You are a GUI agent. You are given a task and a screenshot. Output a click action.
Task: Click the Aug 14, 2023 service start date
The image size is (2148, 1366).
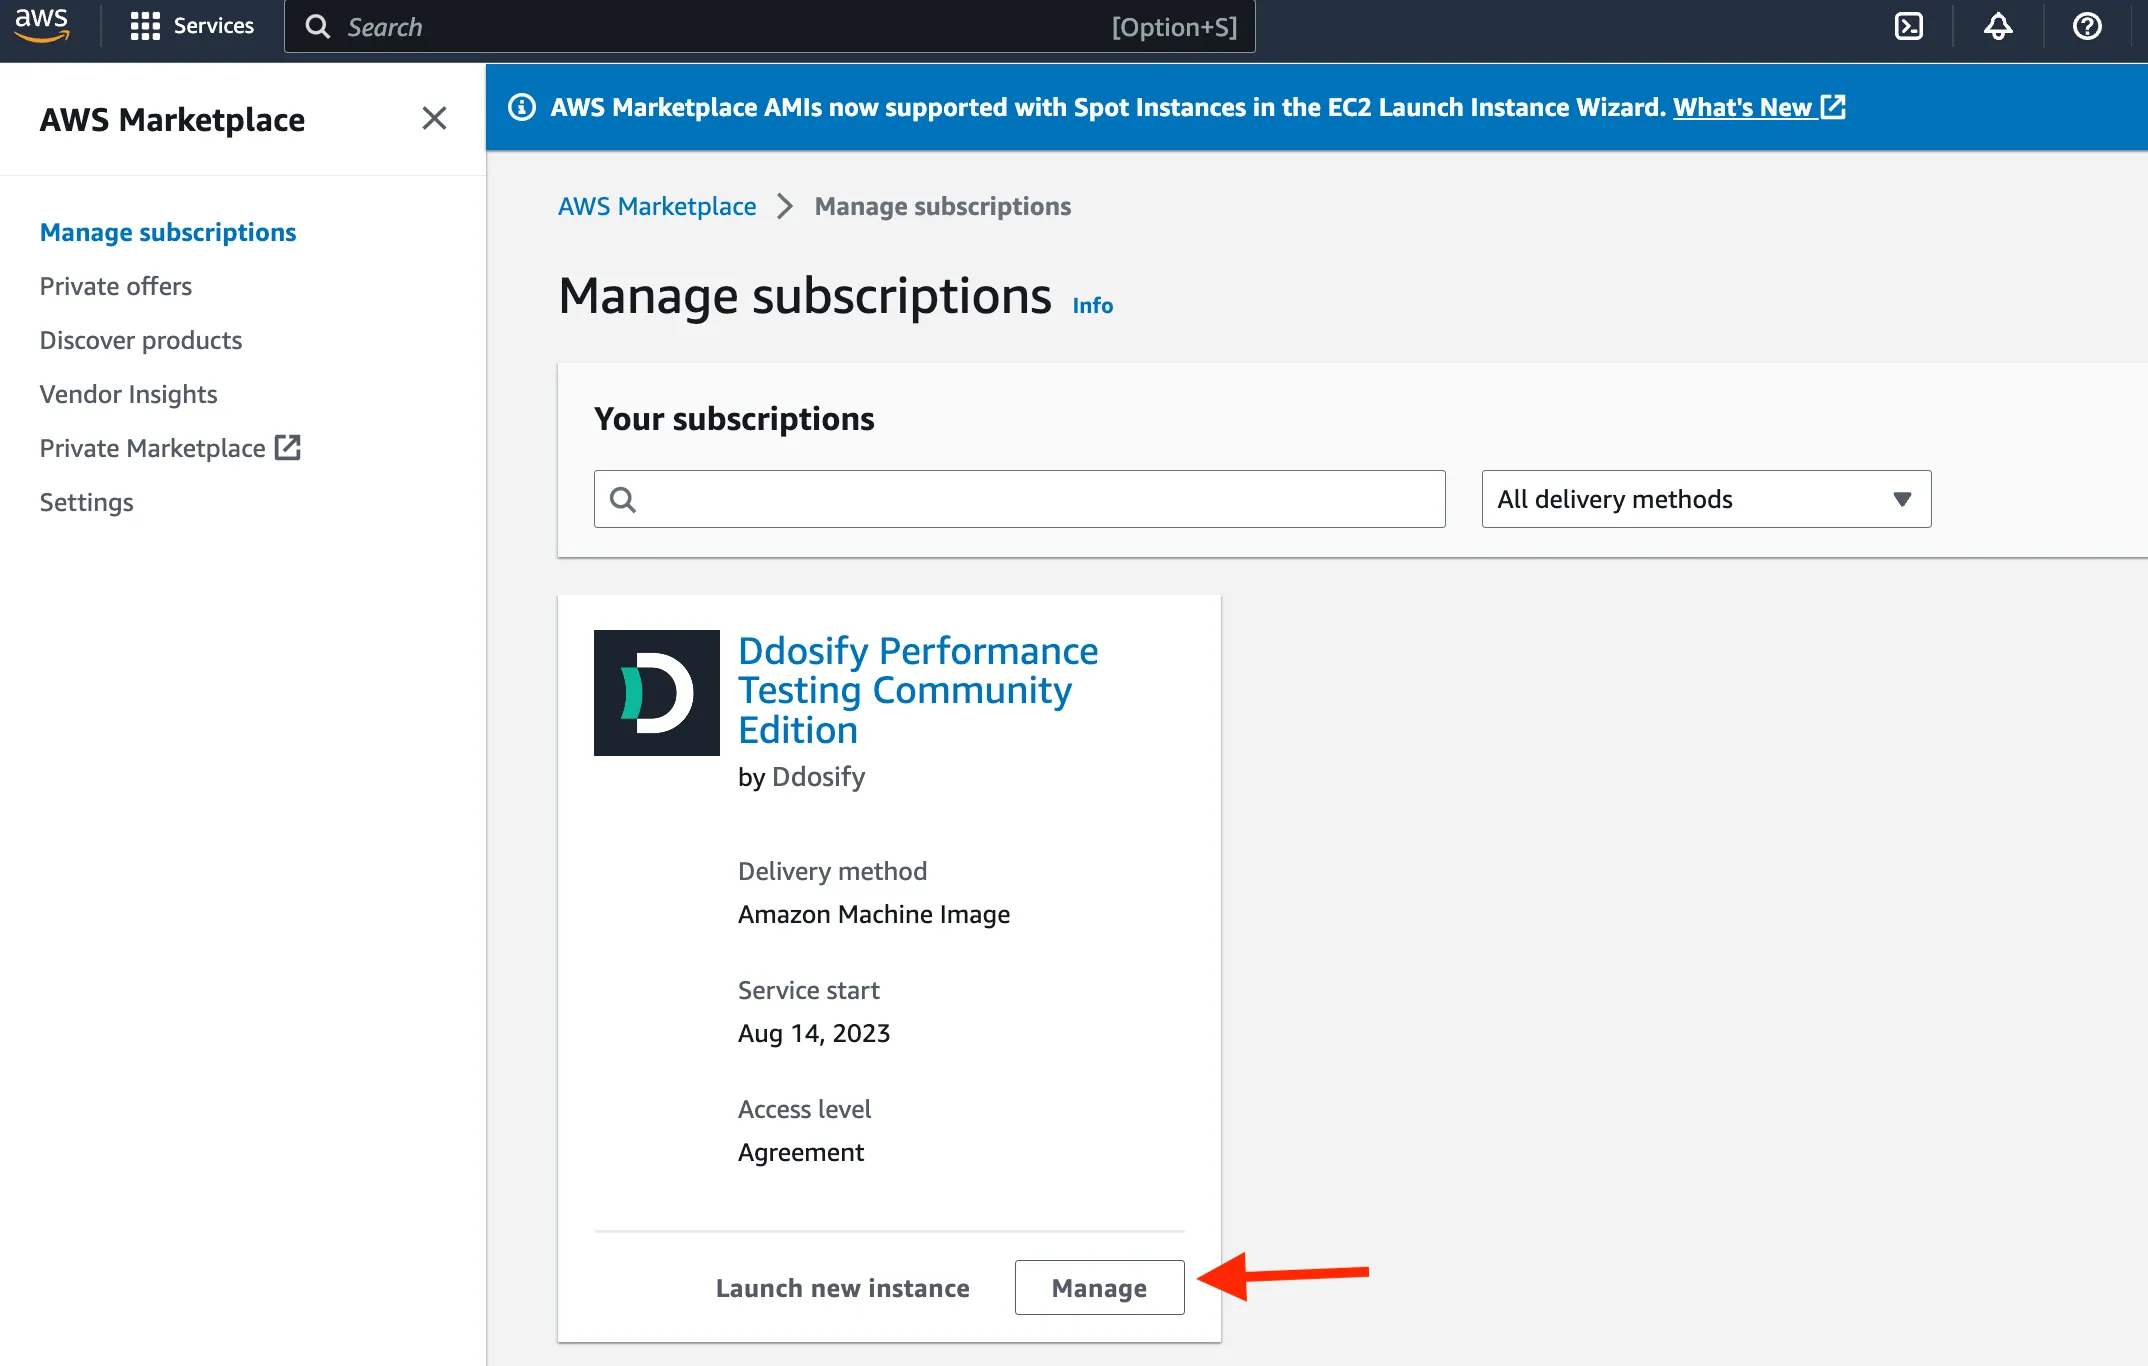814,1033
